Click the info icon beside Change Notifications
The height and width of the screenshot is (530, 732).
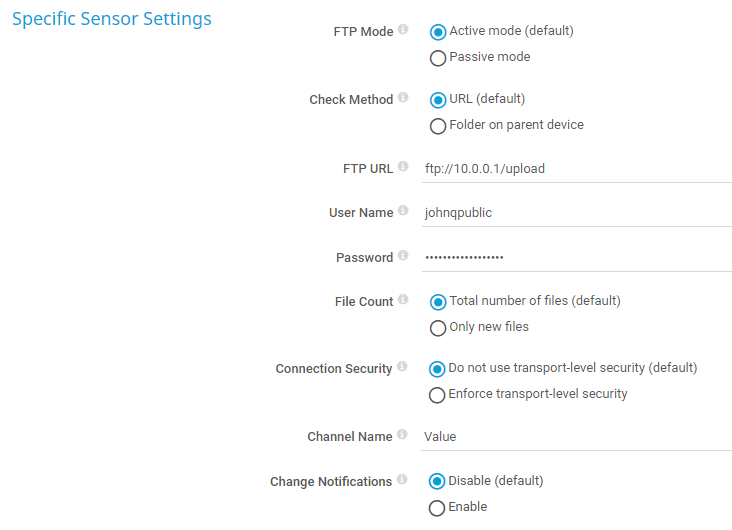[x=403, y=480]
